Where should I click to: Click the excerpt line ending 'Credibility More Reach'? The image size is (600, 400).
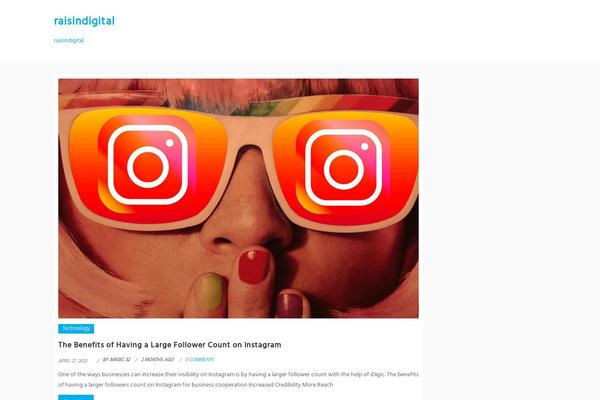click(196, 385)
